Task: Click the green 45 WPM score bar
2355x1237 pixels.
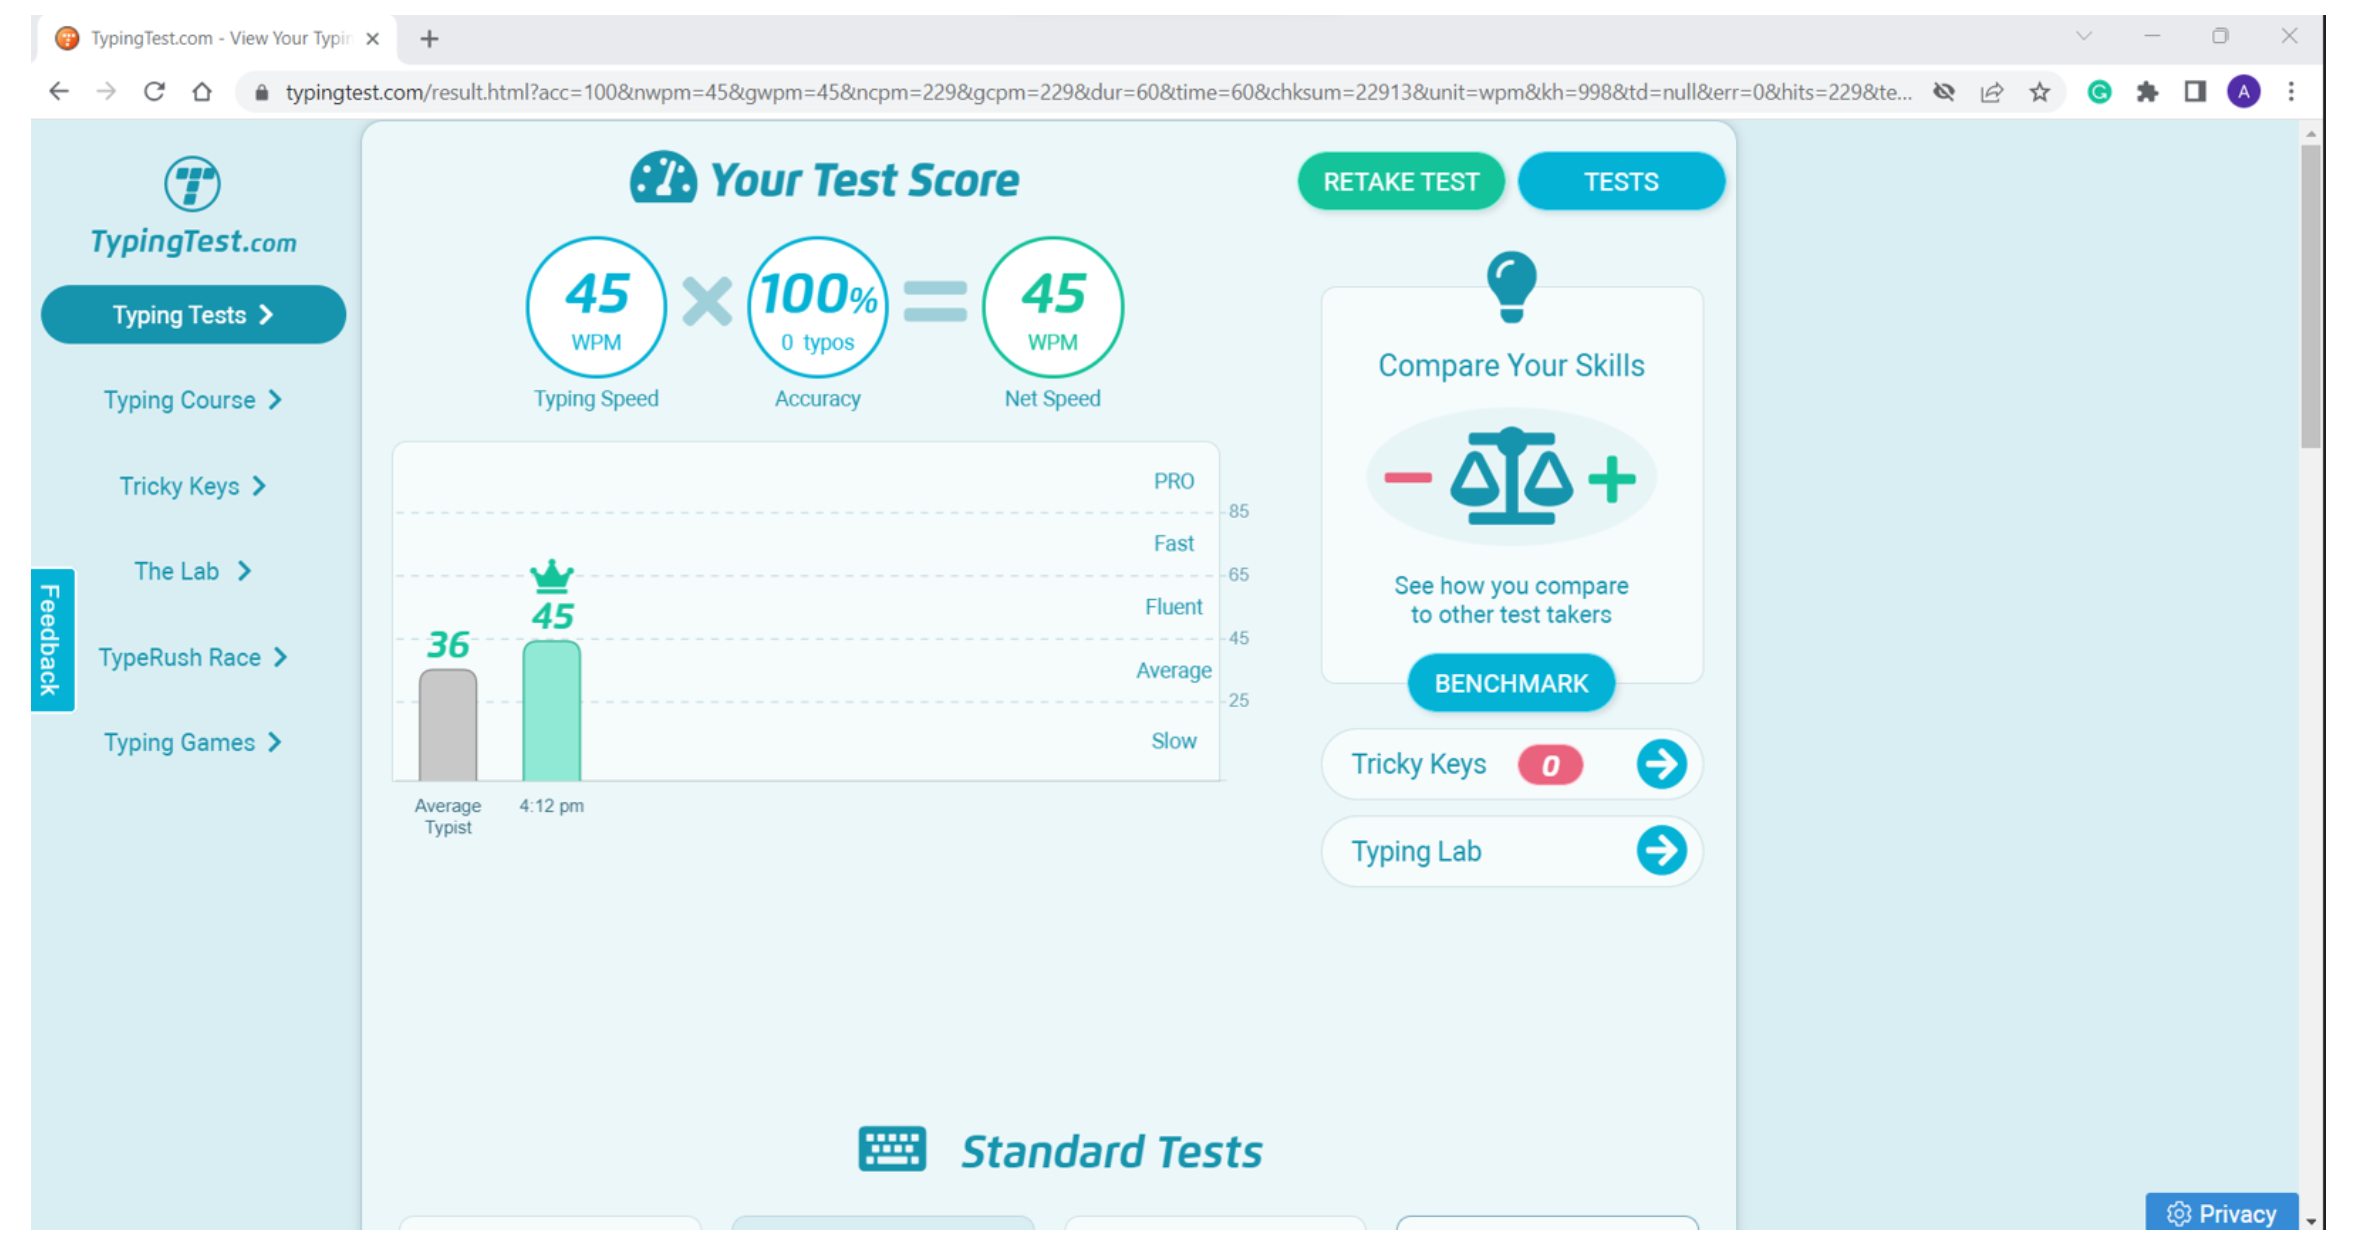Action: (x=551, y=711)
